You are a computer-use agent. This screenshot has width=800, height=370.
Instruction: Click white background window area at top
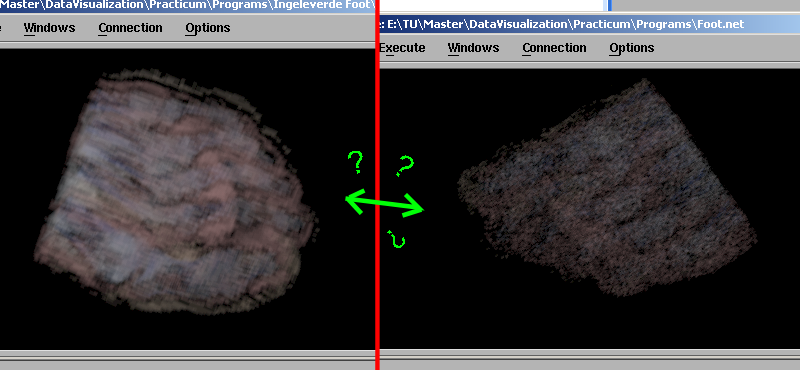[492, 5]
